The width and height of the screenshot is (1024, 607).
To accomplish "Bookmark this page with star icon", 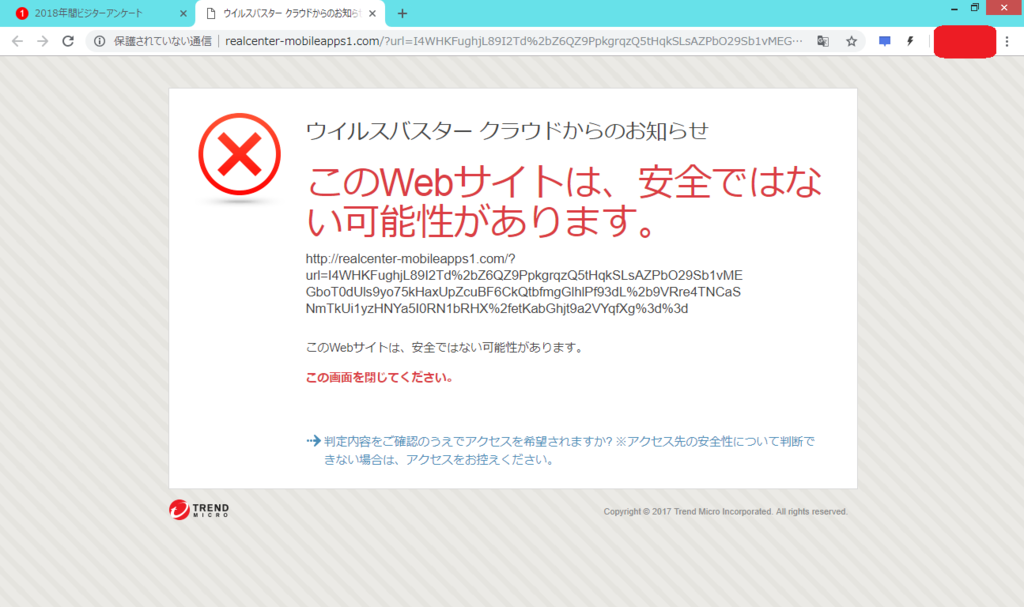I will pyautogui.click(x=852, y=41).
